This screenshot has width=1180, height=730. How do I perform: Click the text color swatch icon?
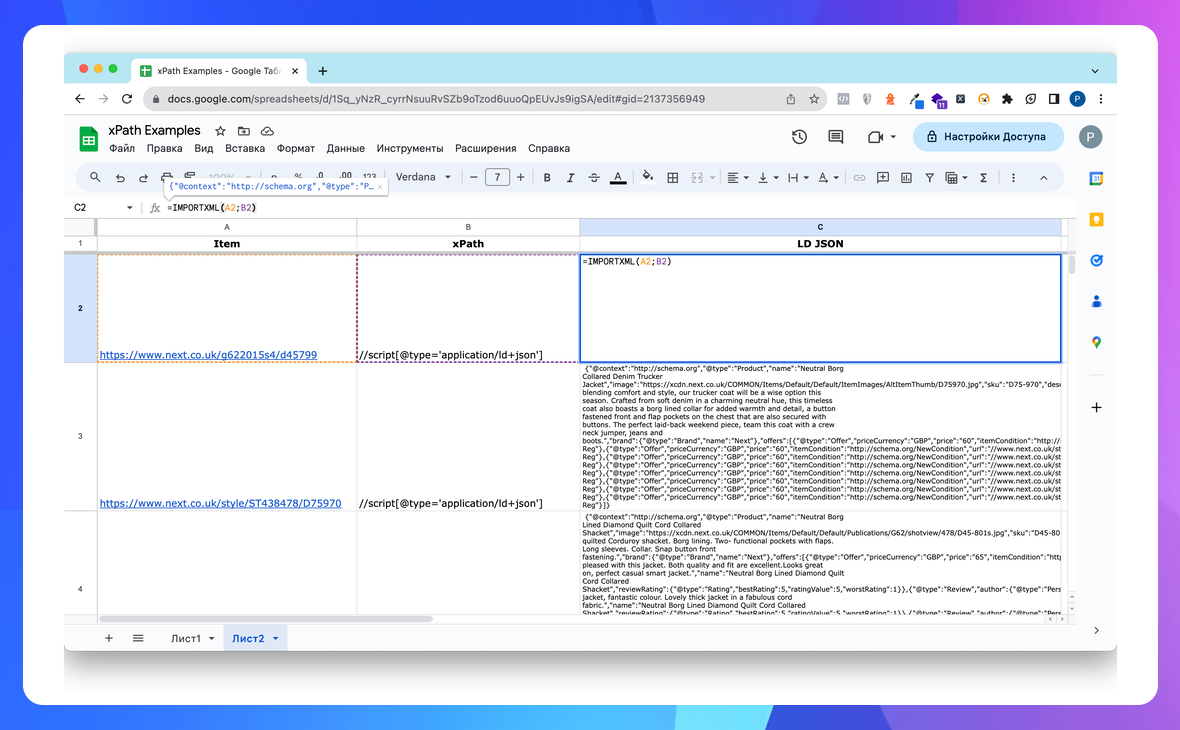point(618,177)
